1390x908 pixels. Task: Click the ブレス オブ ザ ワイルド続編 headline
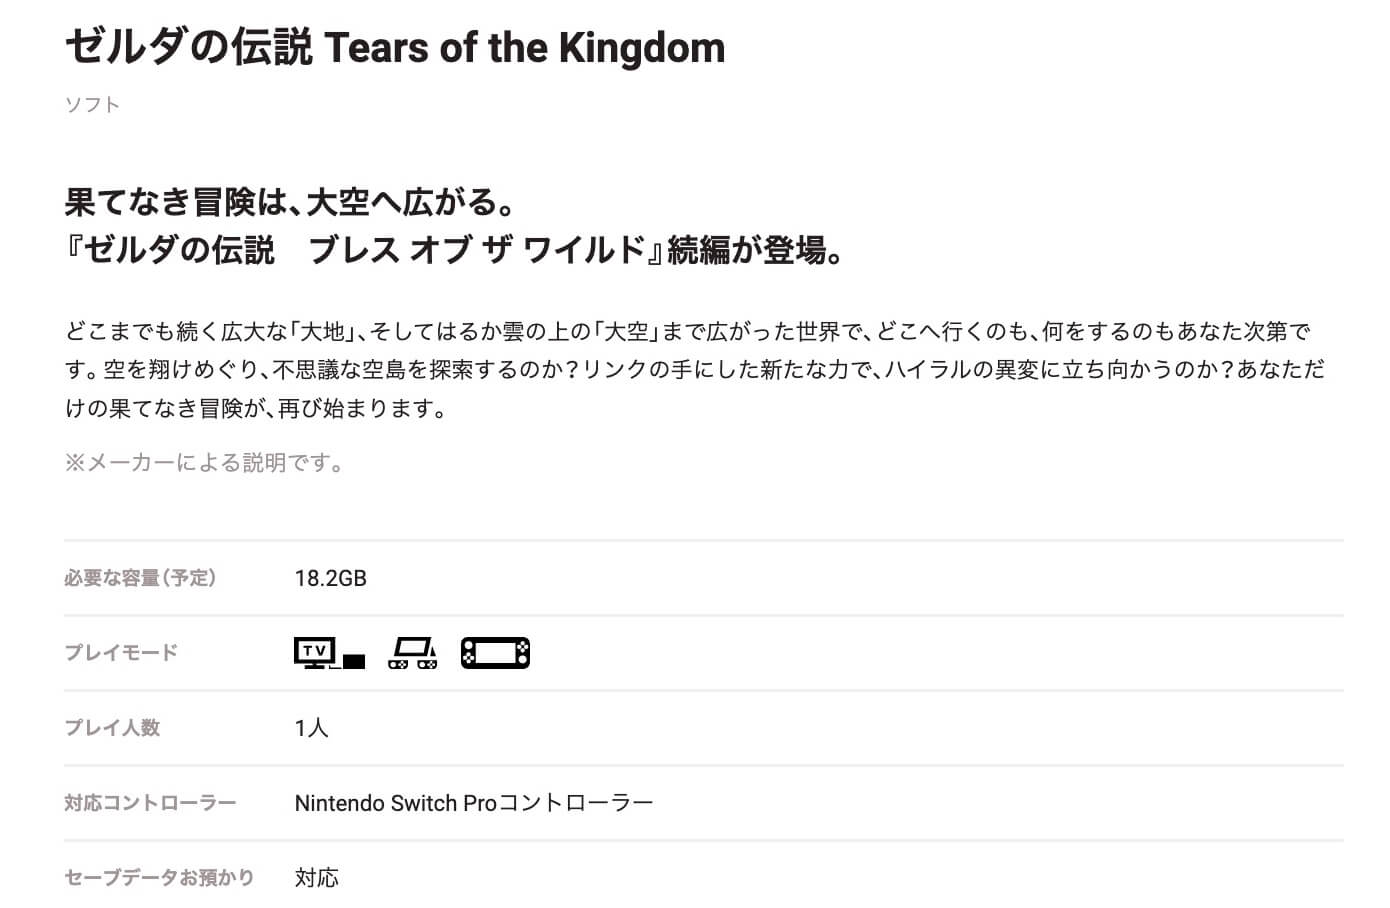[x=455, y=250]
